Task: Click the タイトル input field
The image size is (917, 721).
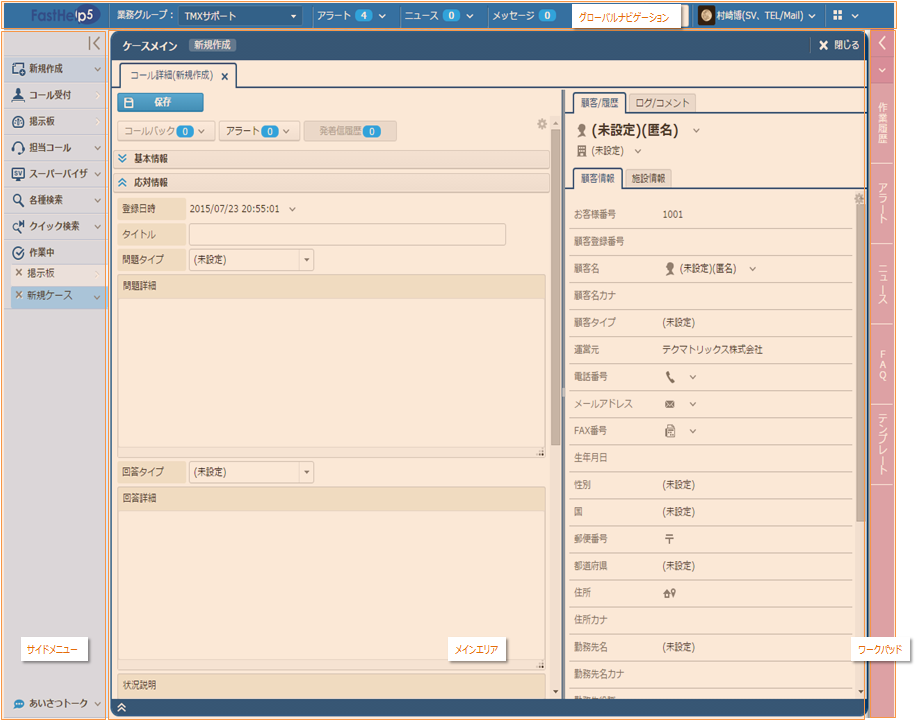Action: point(347,234)
